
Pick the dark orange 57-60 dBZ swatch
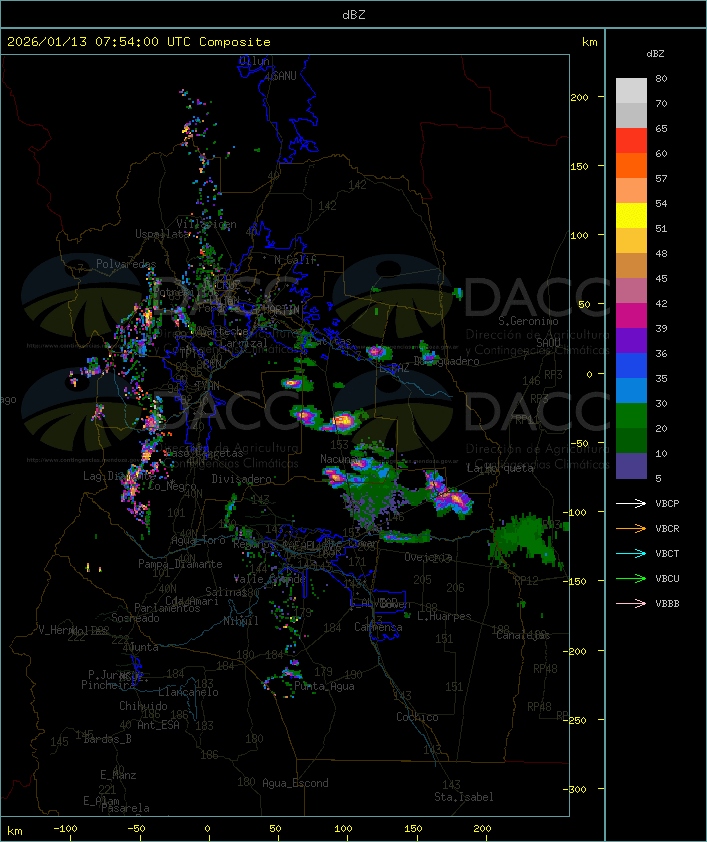pos(631,165)
